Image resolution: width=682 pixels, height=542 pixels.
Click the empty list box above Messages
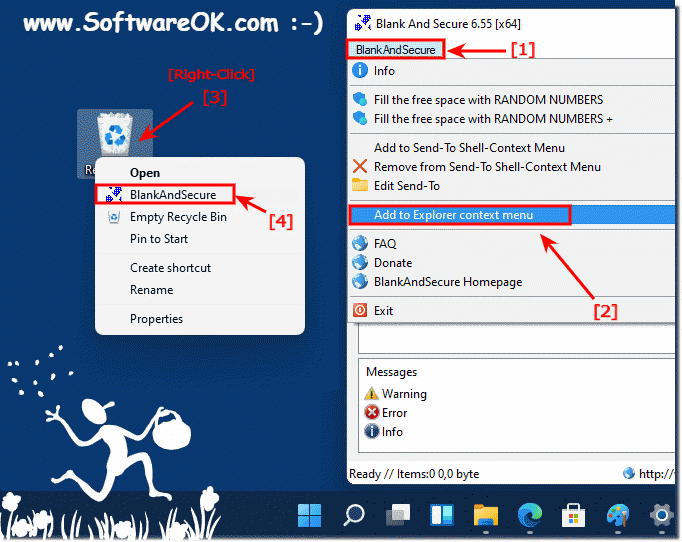(x=516, y=339)
